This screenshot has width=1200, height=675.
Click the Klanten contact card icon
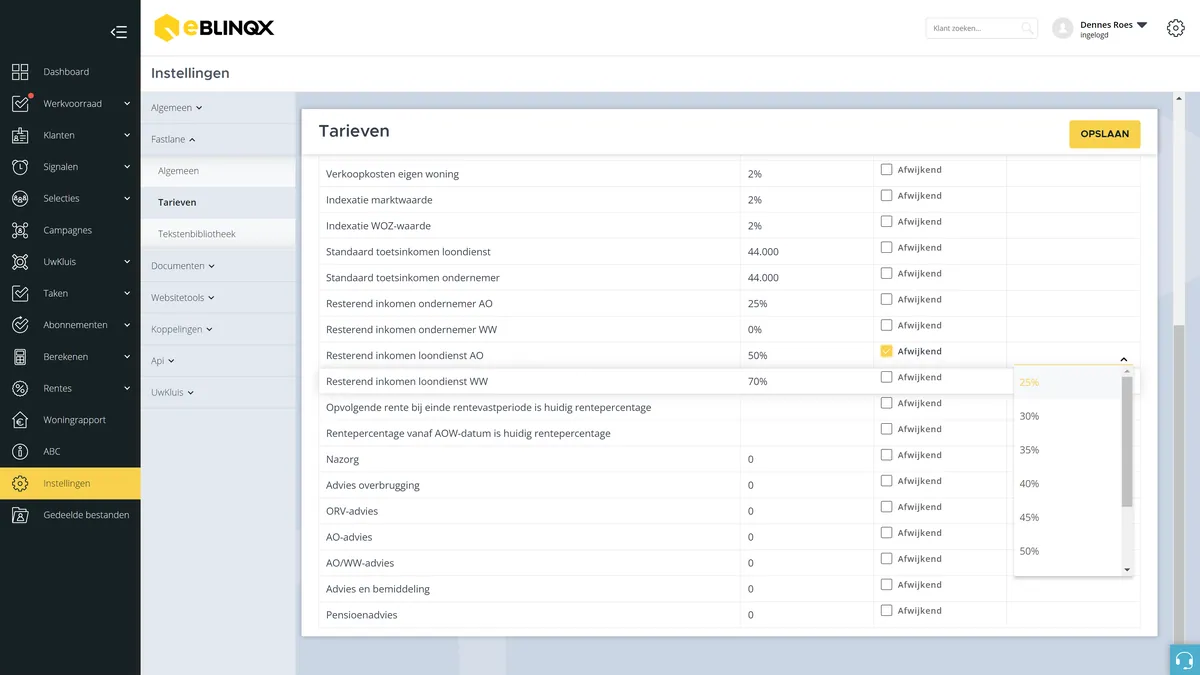click(x=20, y=135)
